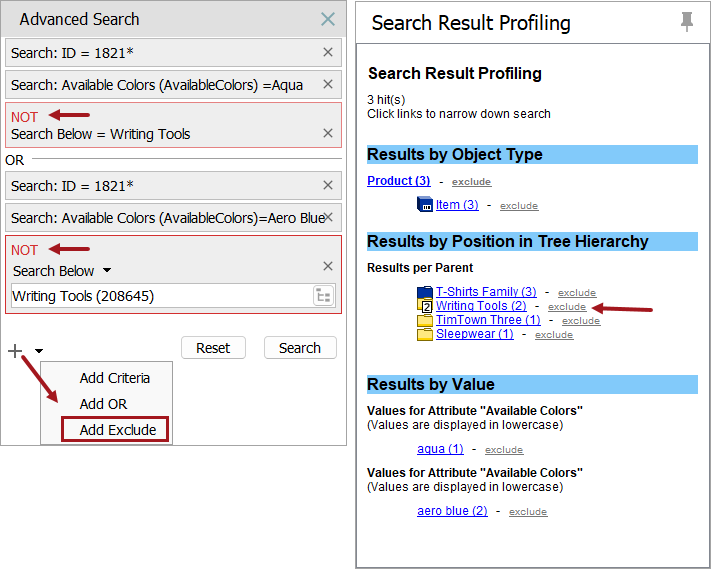711x569 pixels.
Task: Exclude T-Shirts Family from results
Action: coord(577,292)
